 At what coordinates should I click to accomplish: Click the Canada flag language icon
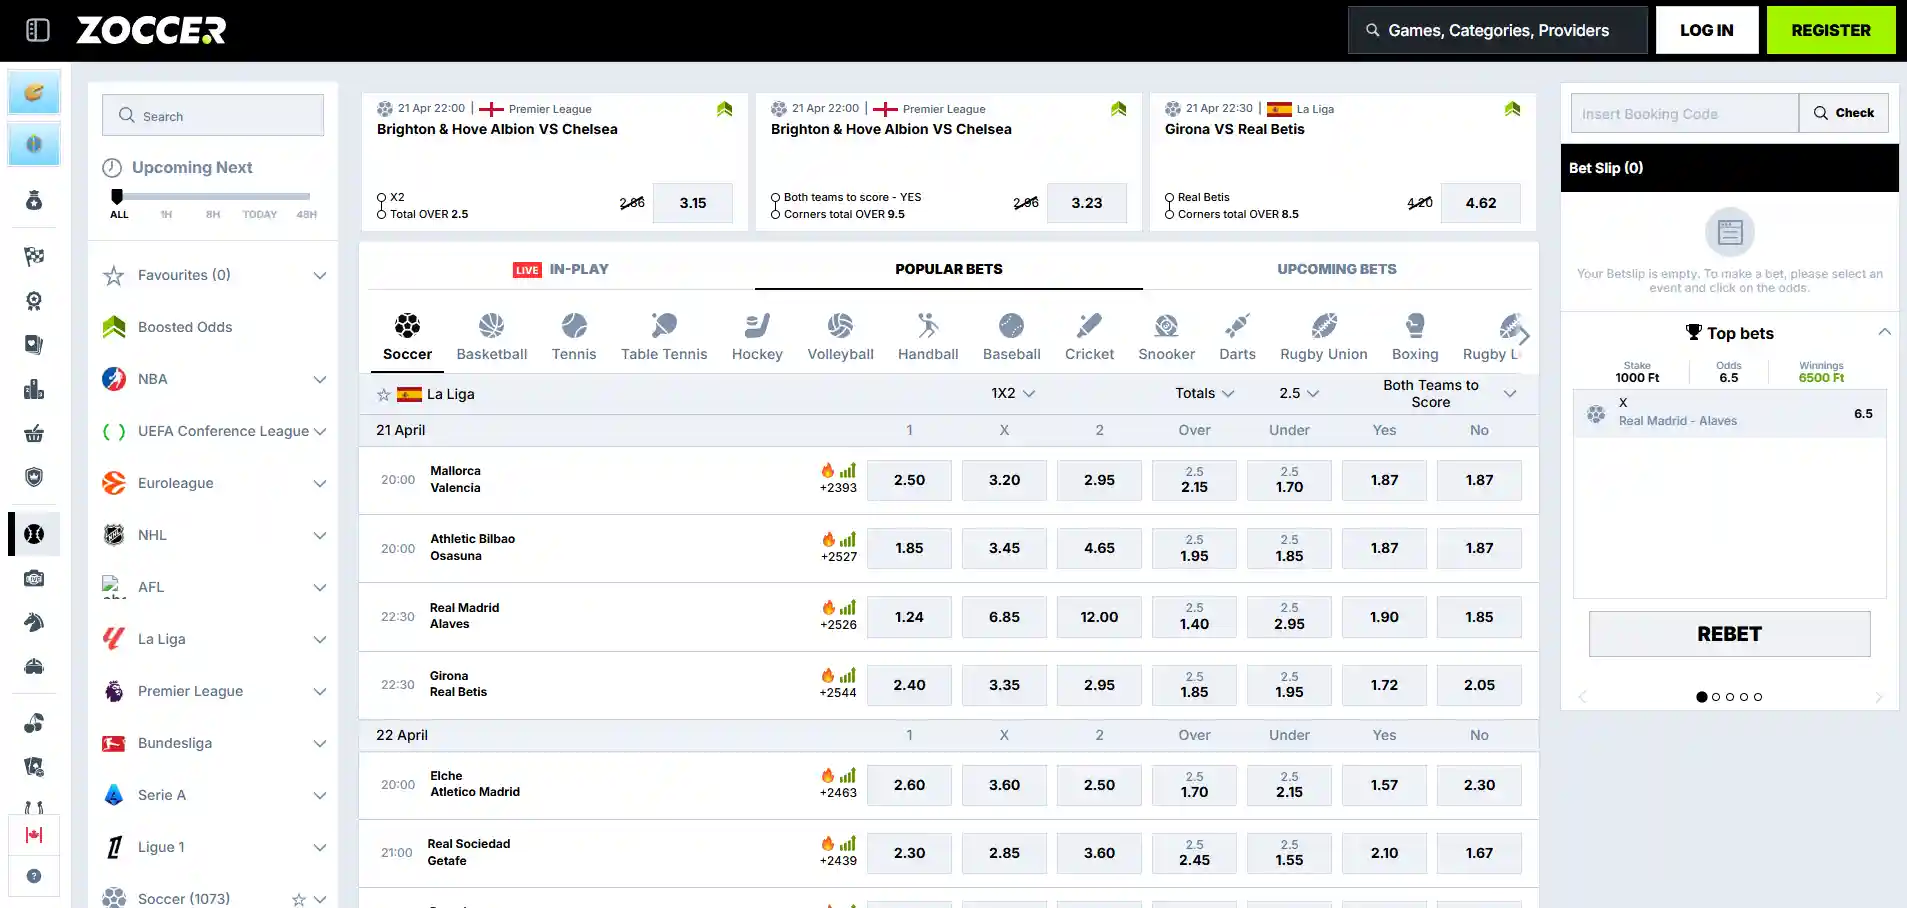pos(34,835)
